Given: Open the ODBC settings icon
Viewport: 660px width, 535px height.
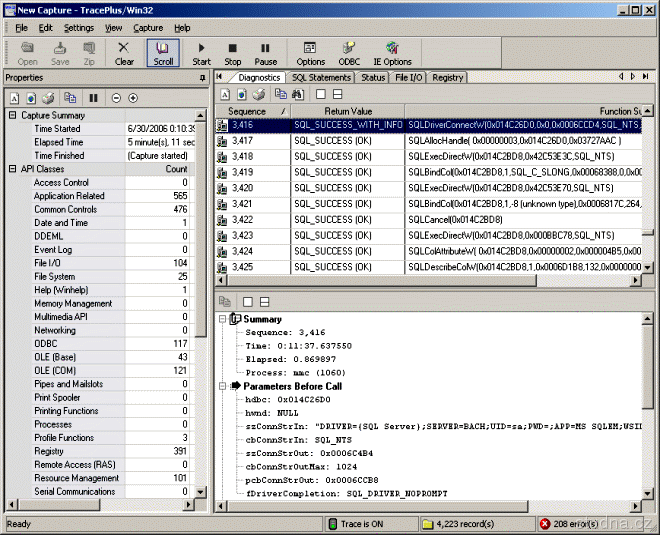Looking at the screenshot, I should [x=349, y=52].
